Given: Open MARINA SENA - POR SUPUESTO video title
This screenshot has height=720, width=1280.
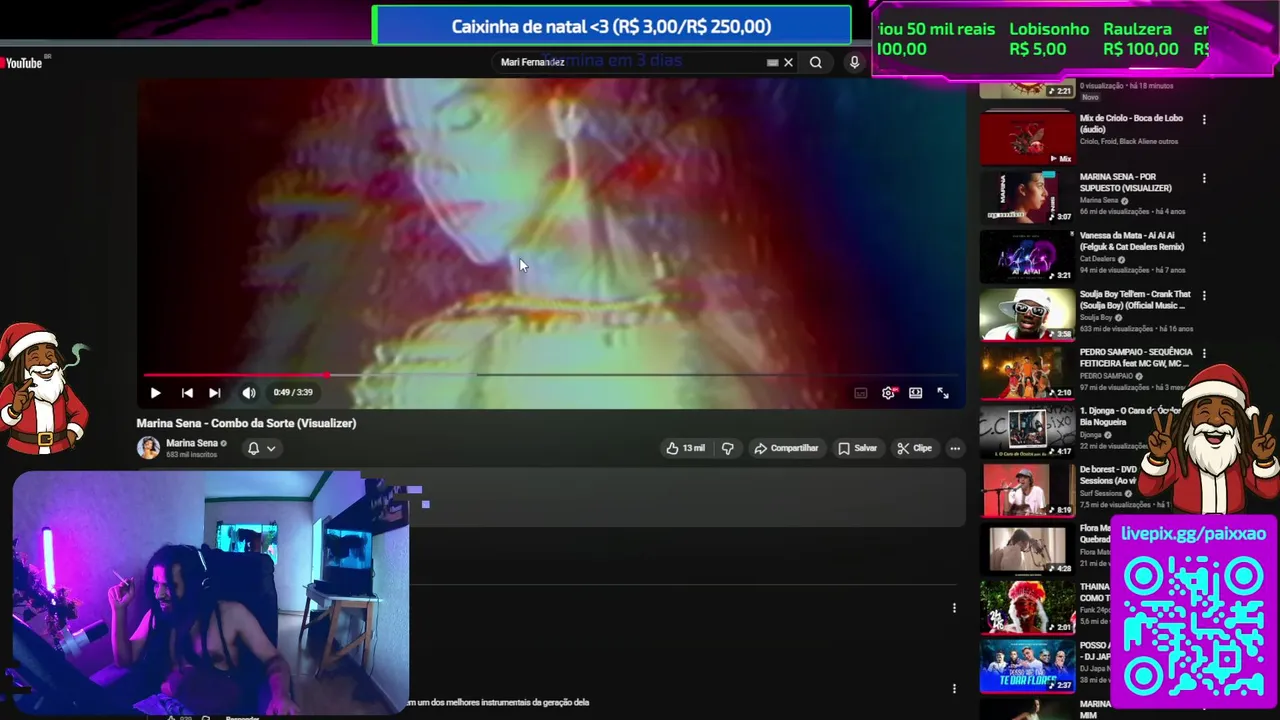Looking at the screenshot, I should click(x=1126, y=183).
